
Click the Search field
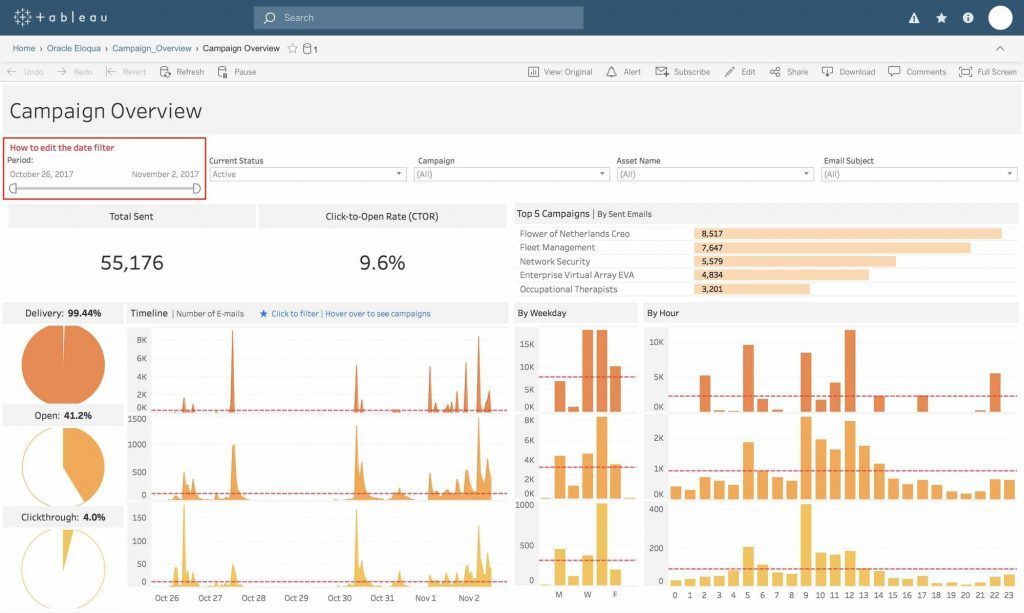419,18
